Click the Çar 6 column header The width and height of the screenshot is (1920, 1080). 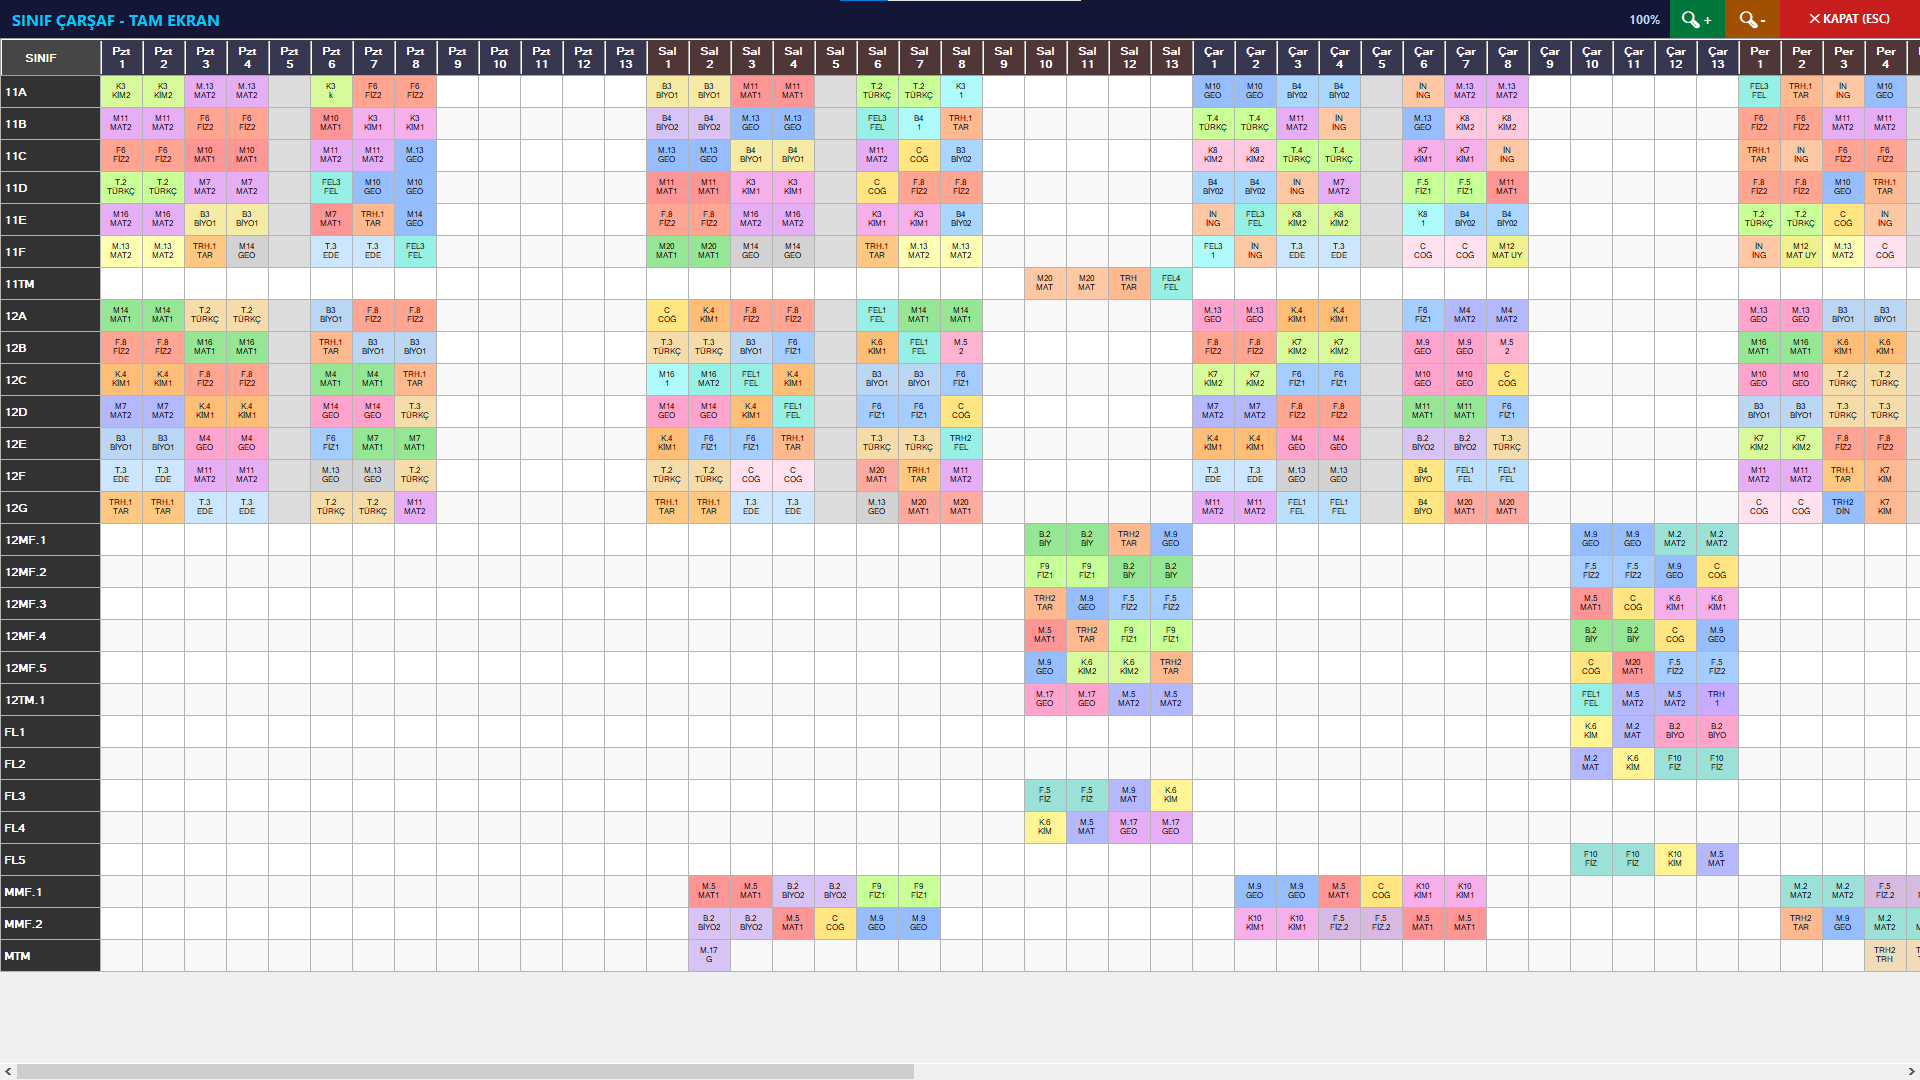point(1423,58)
